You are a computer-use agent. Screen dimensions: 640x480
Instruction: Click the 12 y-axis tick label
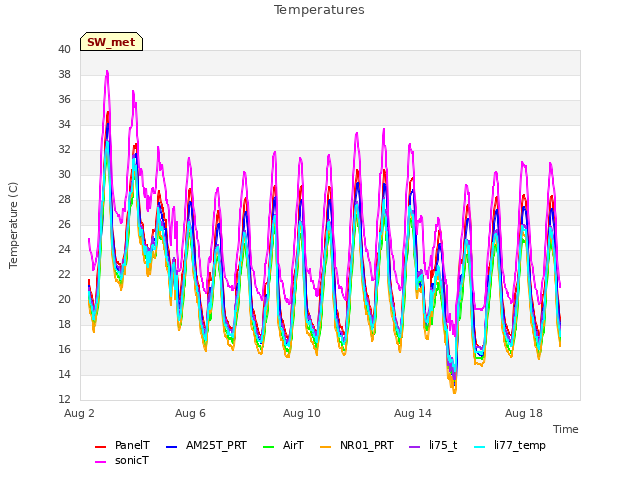[x=64, y=399]
